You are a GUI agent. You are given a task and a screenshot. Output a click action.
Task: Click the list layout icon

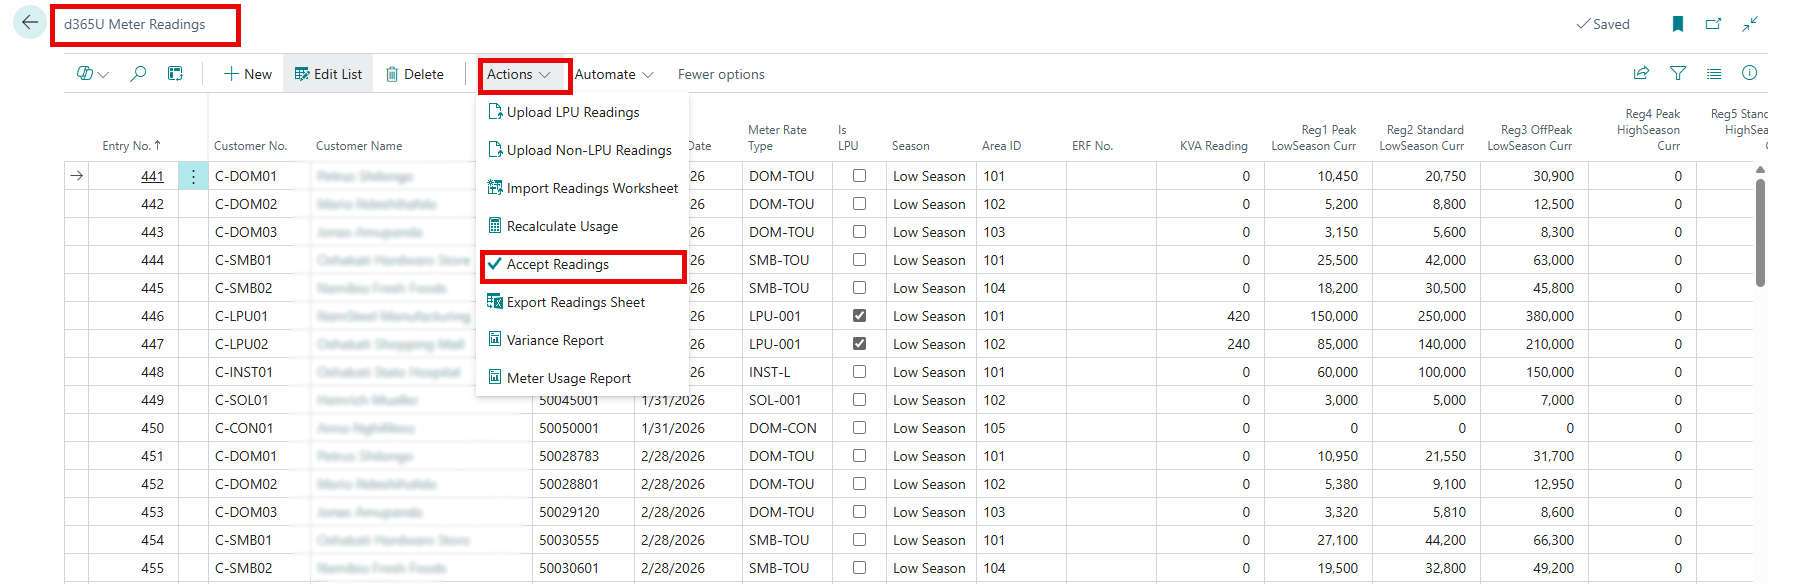pyautogui.click(x=1714, y=73)
